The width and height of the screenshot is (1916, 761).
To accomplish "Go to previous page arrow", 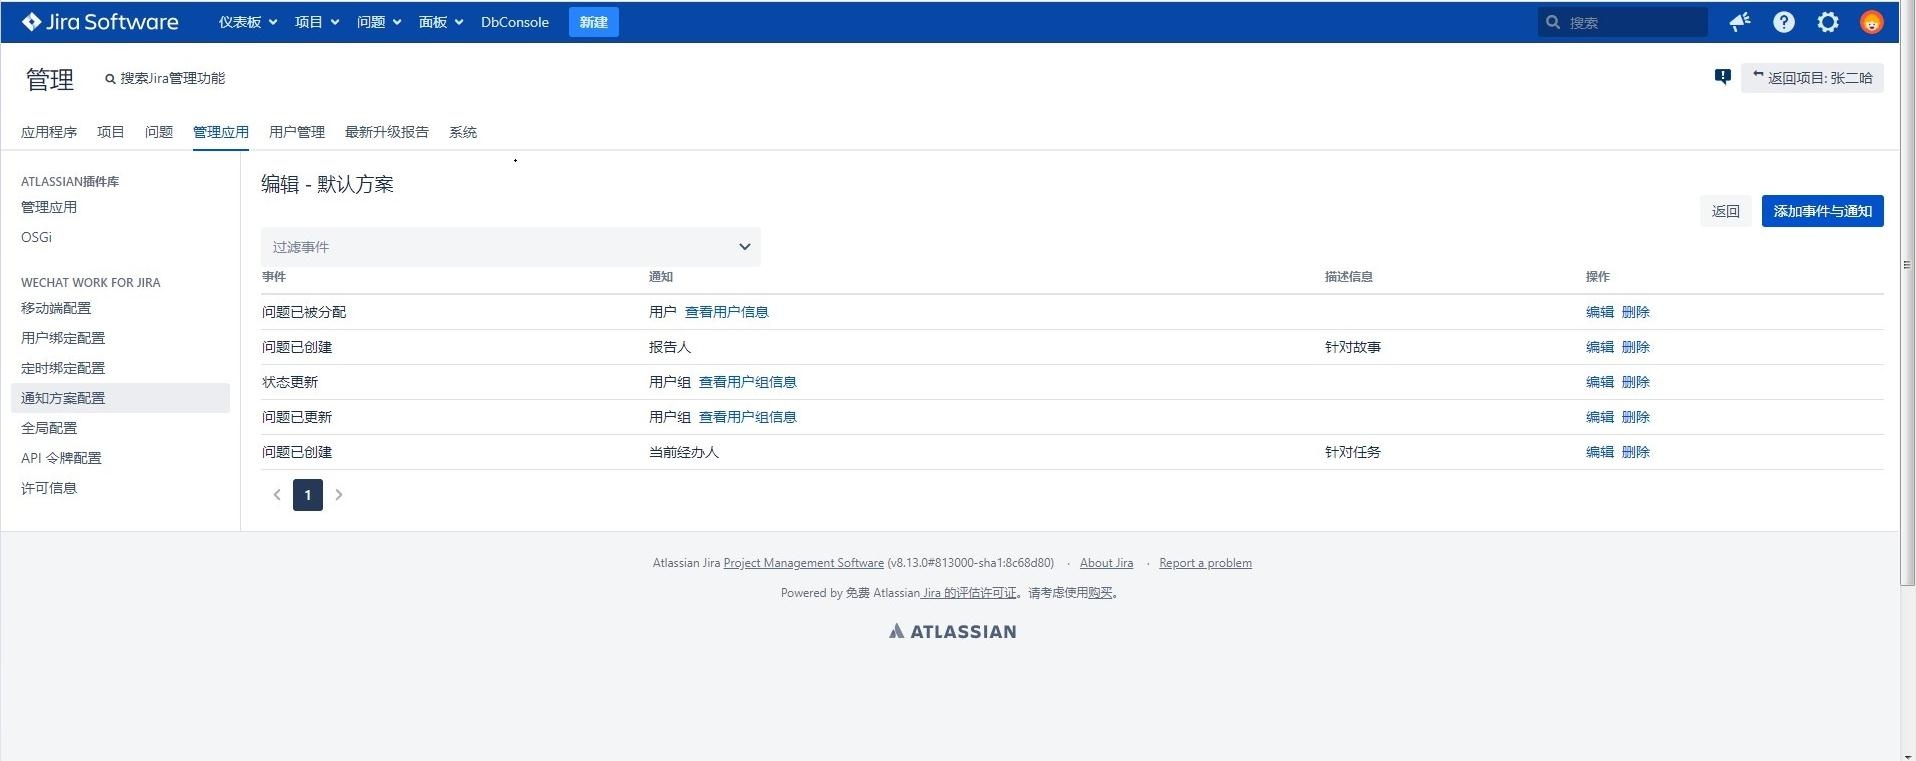I will coord(277,495).
